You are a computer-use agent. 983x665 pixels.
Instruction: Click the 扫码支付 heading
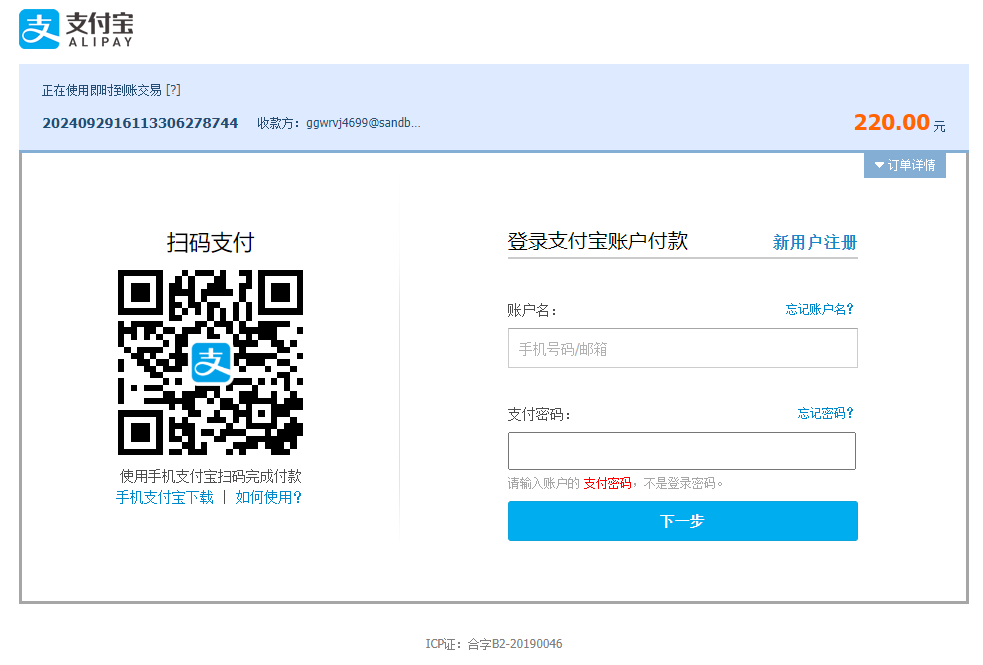coord(211,243)
